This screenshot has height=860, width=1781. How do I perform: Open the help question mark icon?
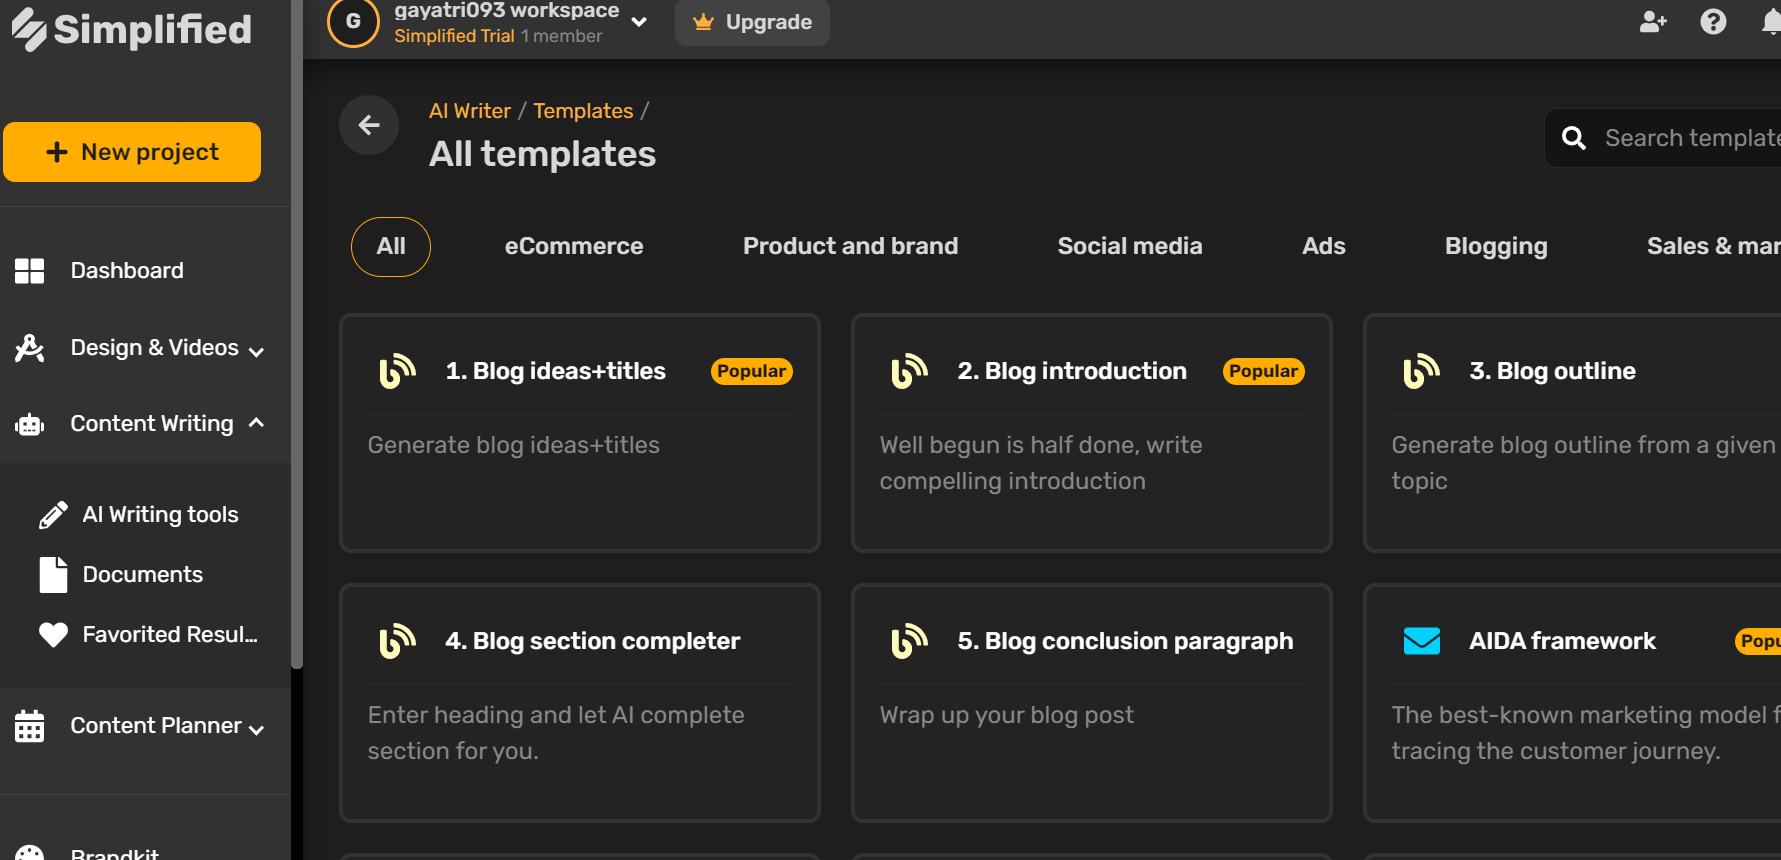click(1713, 22)
